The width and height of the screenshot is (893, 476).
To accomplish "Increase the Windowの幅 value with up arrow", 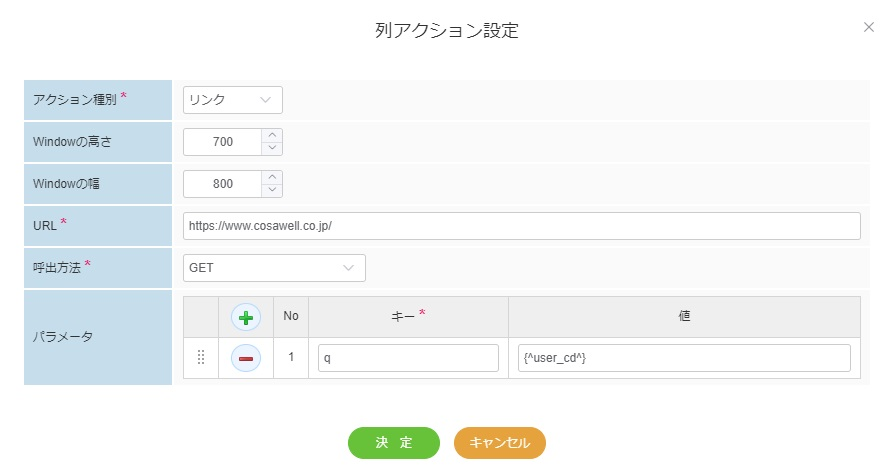I will click(272, 177).
